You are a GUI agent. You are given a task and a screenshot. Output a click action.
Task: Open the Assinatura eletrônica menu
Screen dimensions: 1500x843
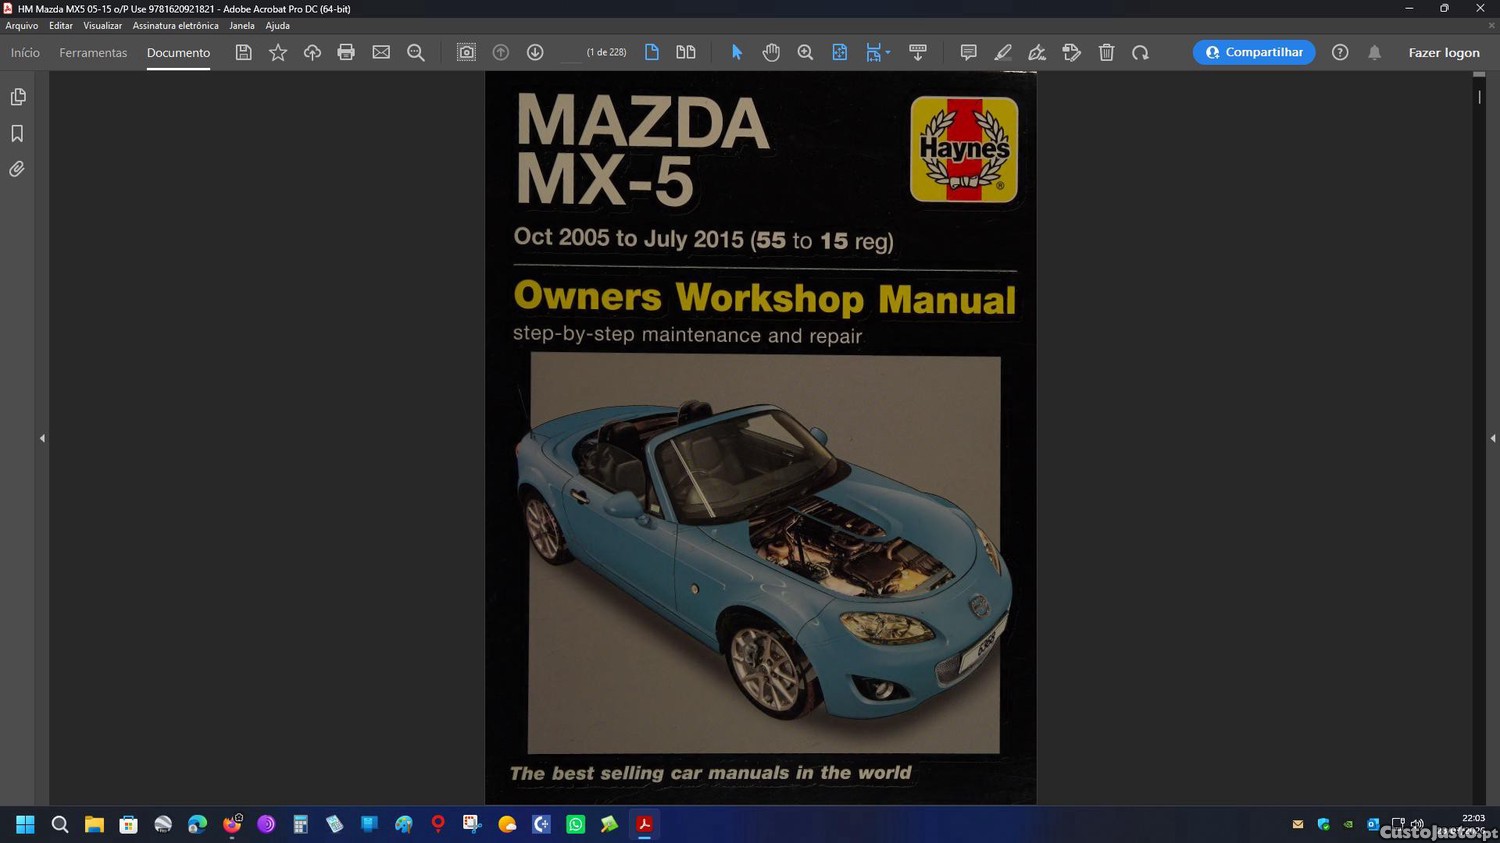coord(175,25)
